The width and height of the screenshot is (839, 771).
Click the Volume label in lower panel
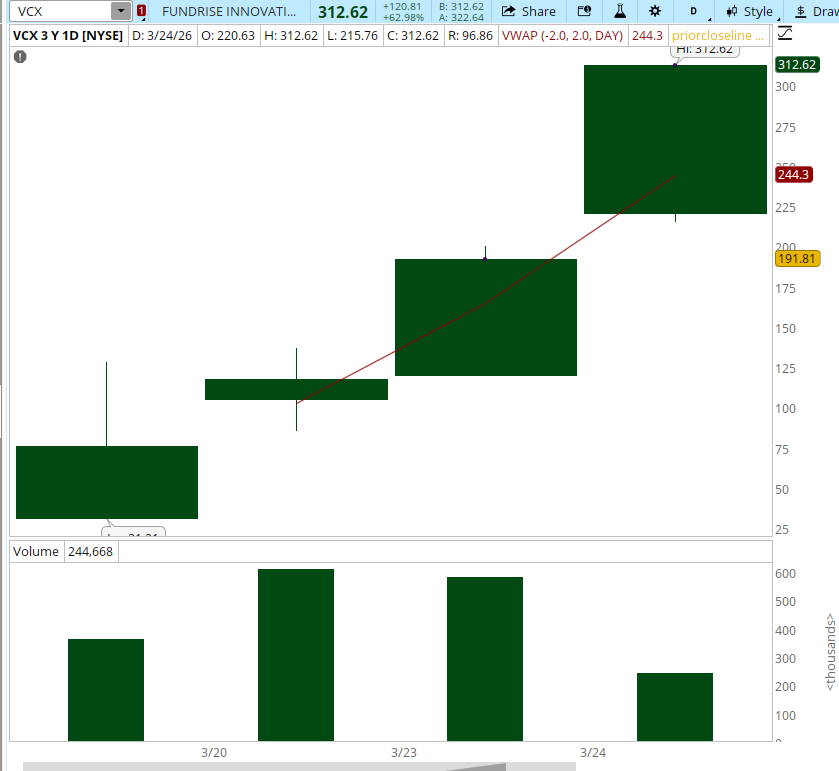pos(36,551)
